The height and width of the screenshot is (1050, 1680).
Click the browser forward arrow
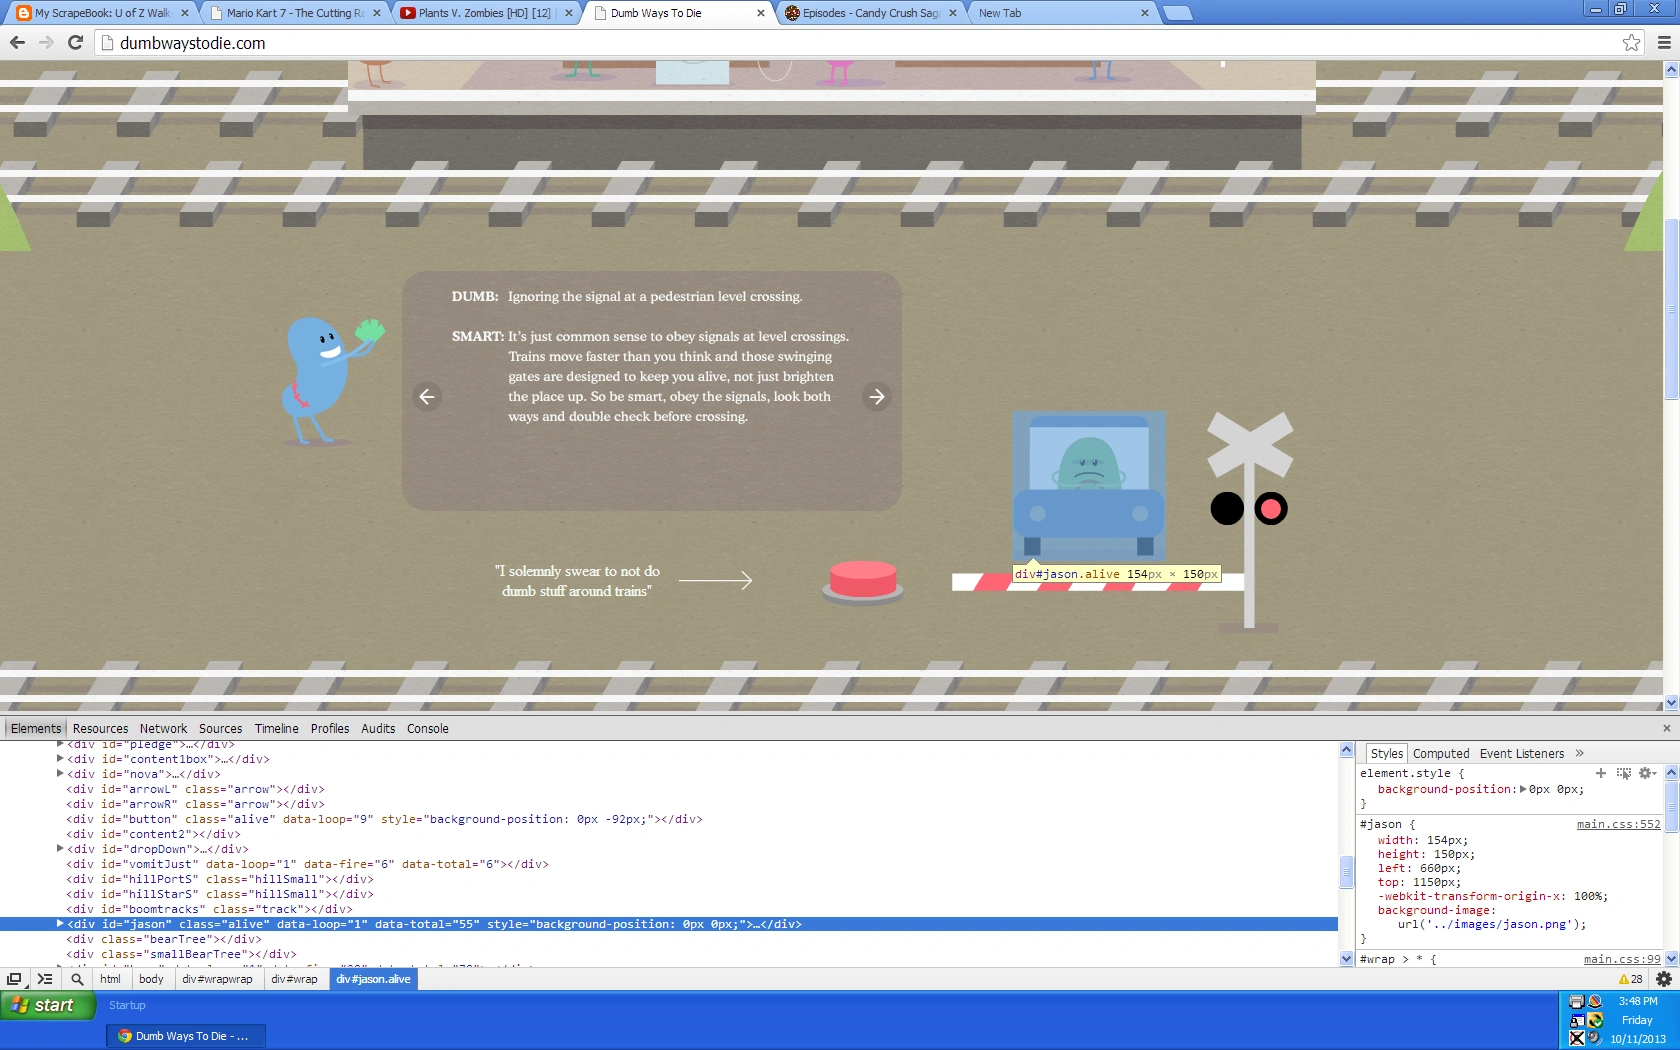[46, 42]
